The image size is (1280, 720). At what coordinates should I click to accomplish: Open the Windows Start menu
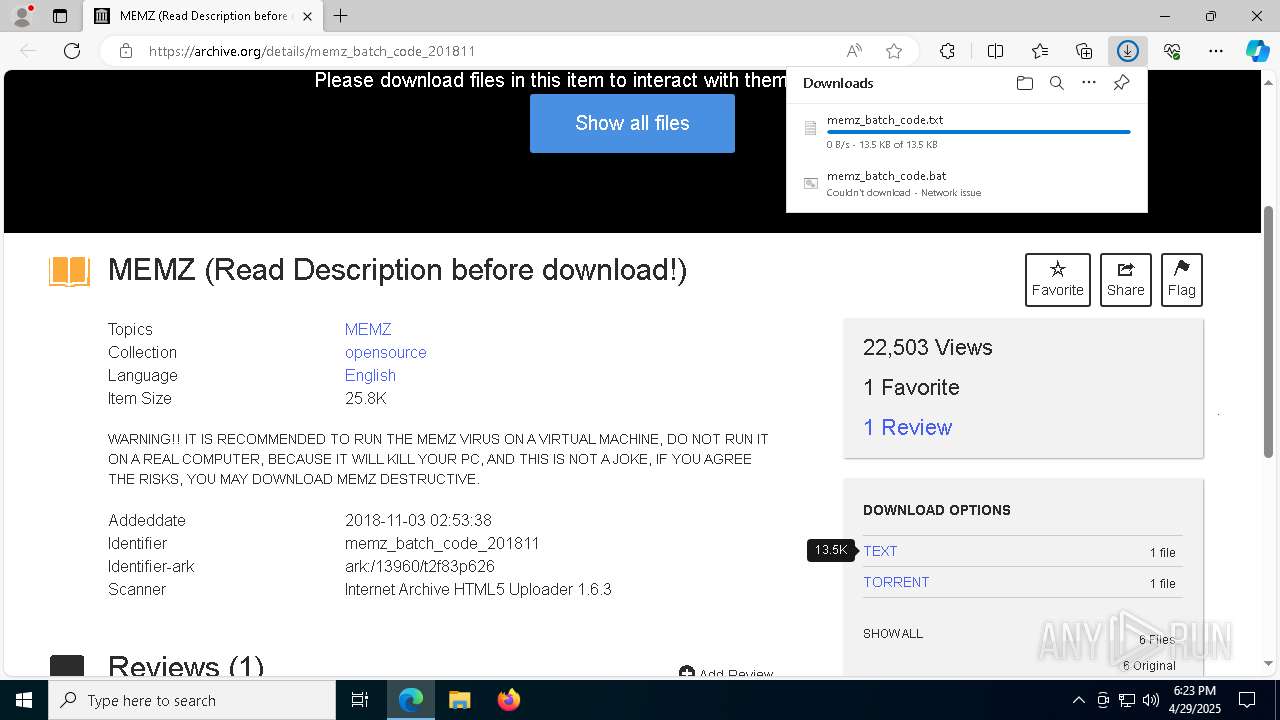point(24,700)
